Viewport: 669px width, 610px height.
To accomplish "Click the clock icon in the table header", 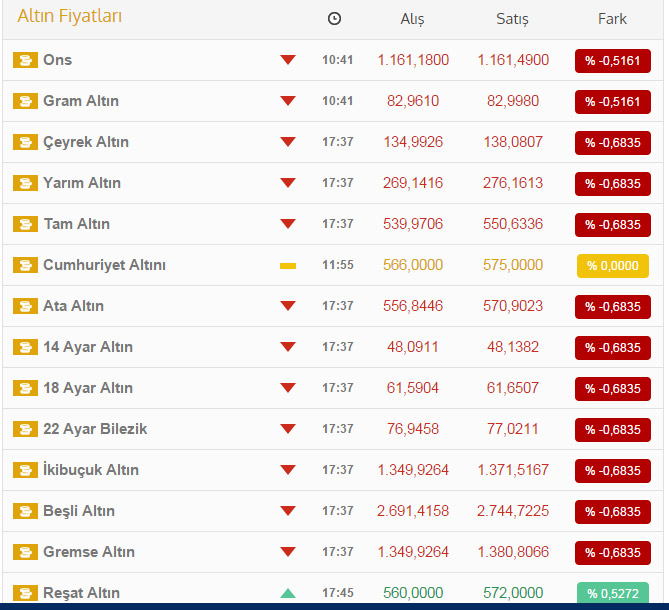I will (x=334, y=18).
